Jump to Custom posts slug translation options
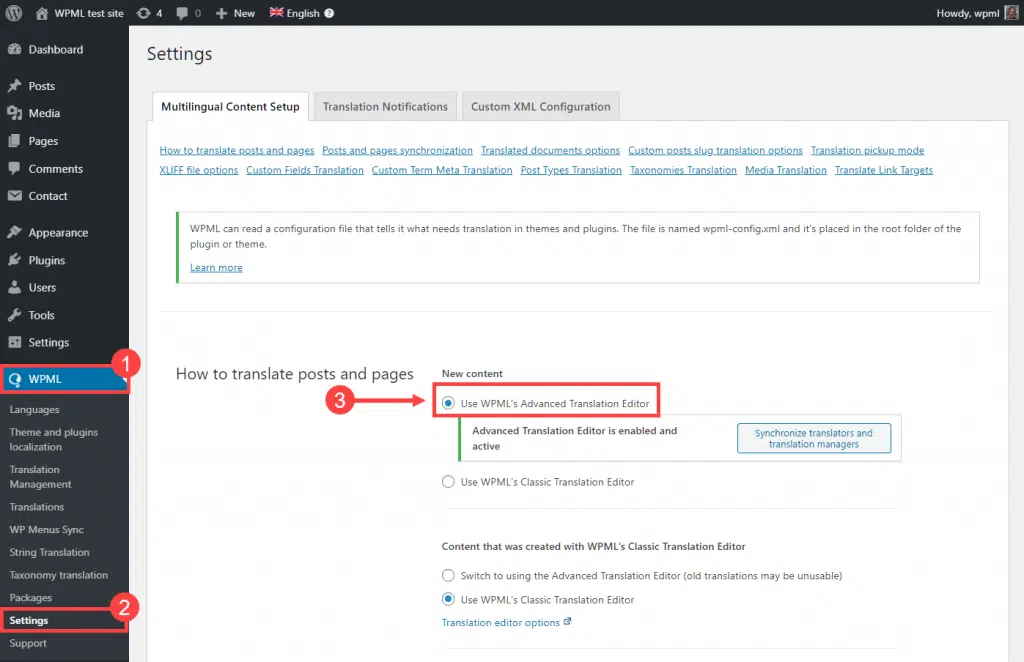This screenshot has height=662, width=1024. click(x=715, y=150)
